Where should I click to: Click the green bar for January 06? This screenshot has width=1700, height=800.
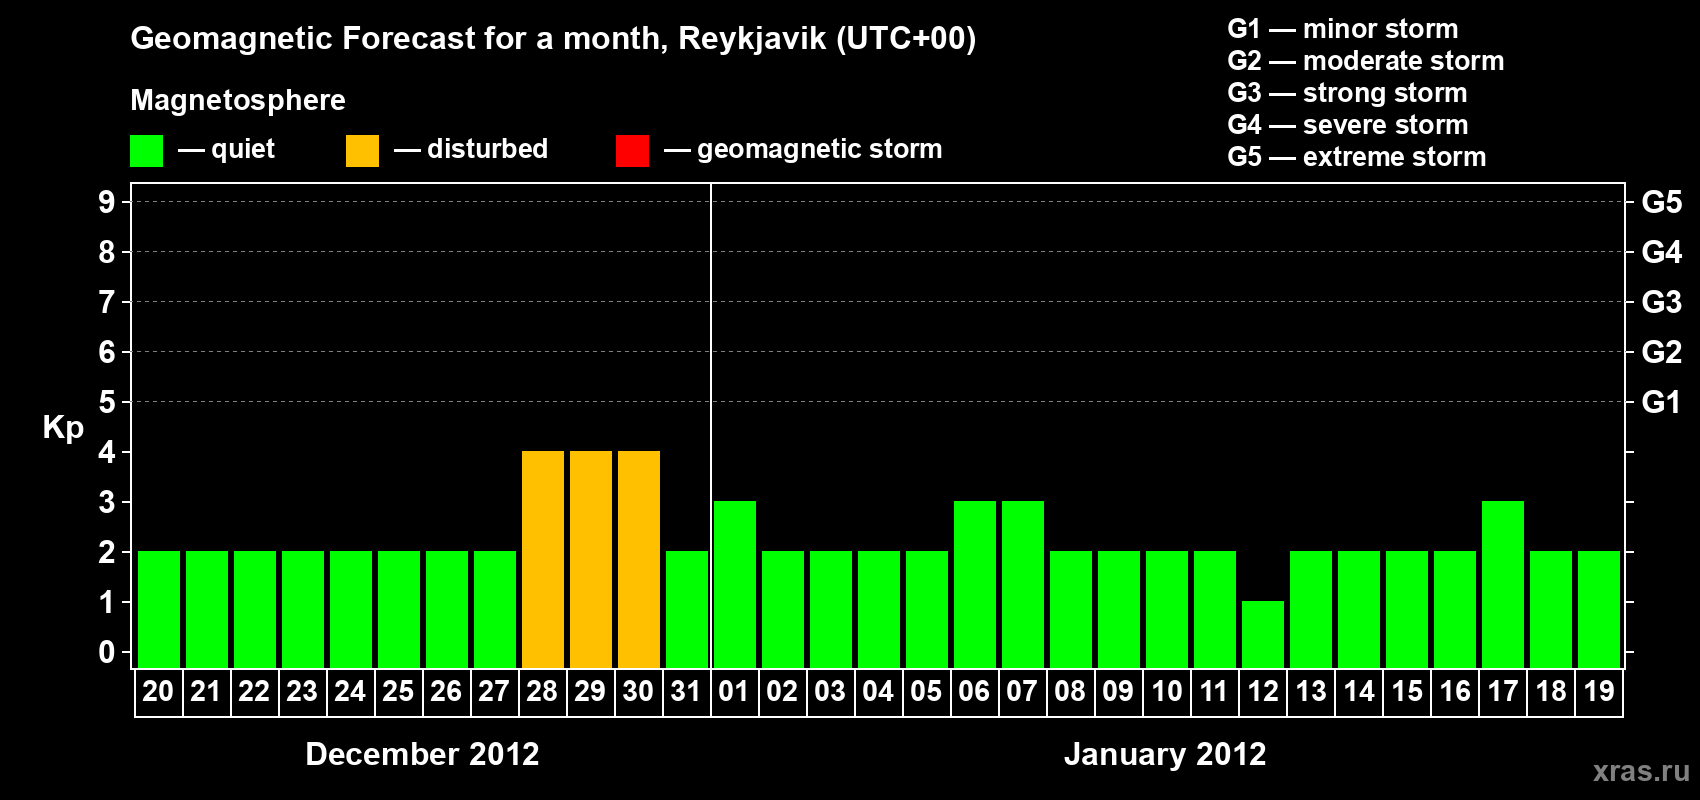tap(975, 584)
